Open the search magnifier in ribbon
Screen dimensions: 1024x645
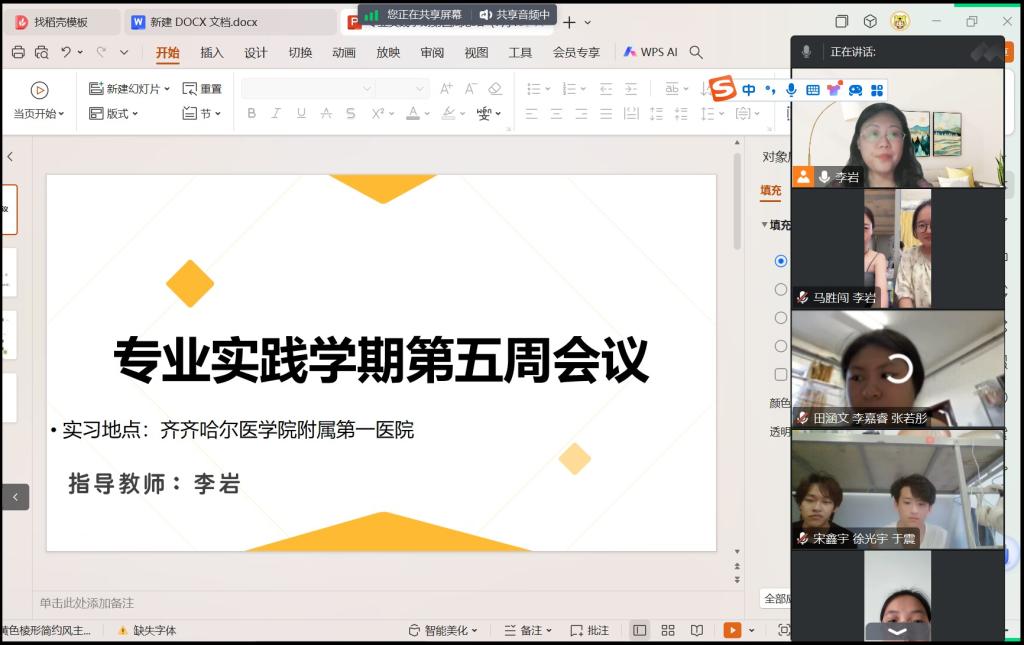[x=696, y=52]
